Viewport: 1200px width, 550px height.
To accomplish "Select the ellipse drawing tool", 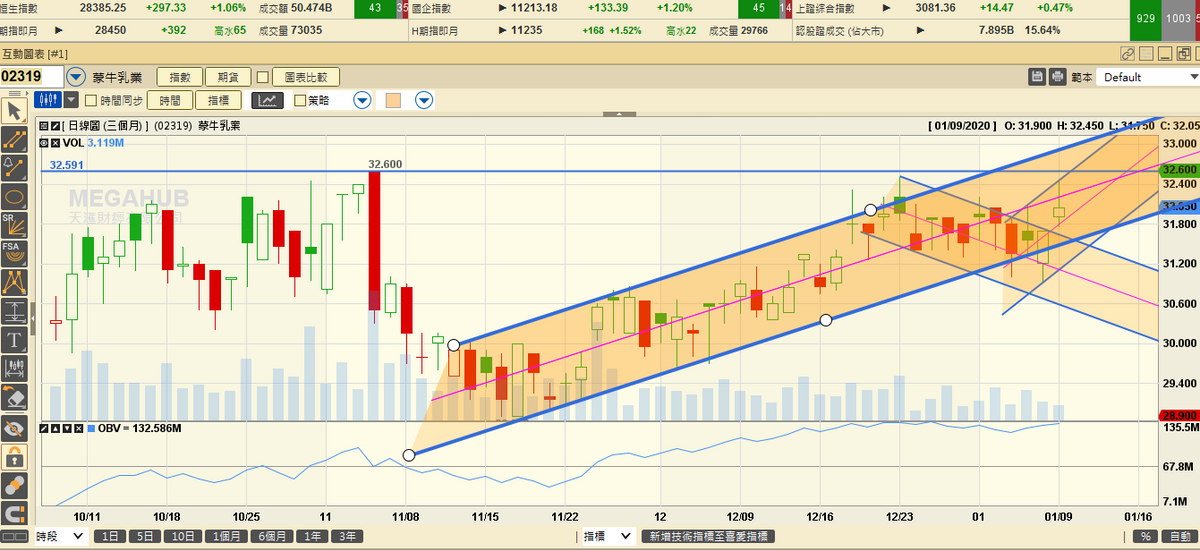I will 14,196.
